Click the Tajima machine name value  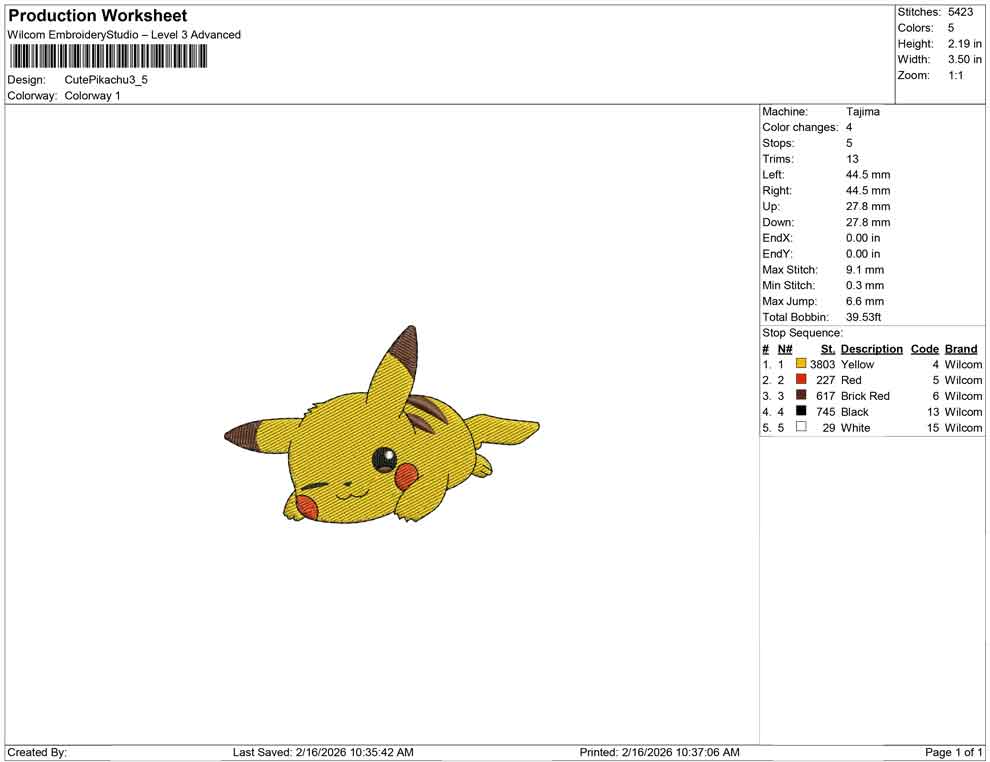pyautogui.click(x=862, y=112)
